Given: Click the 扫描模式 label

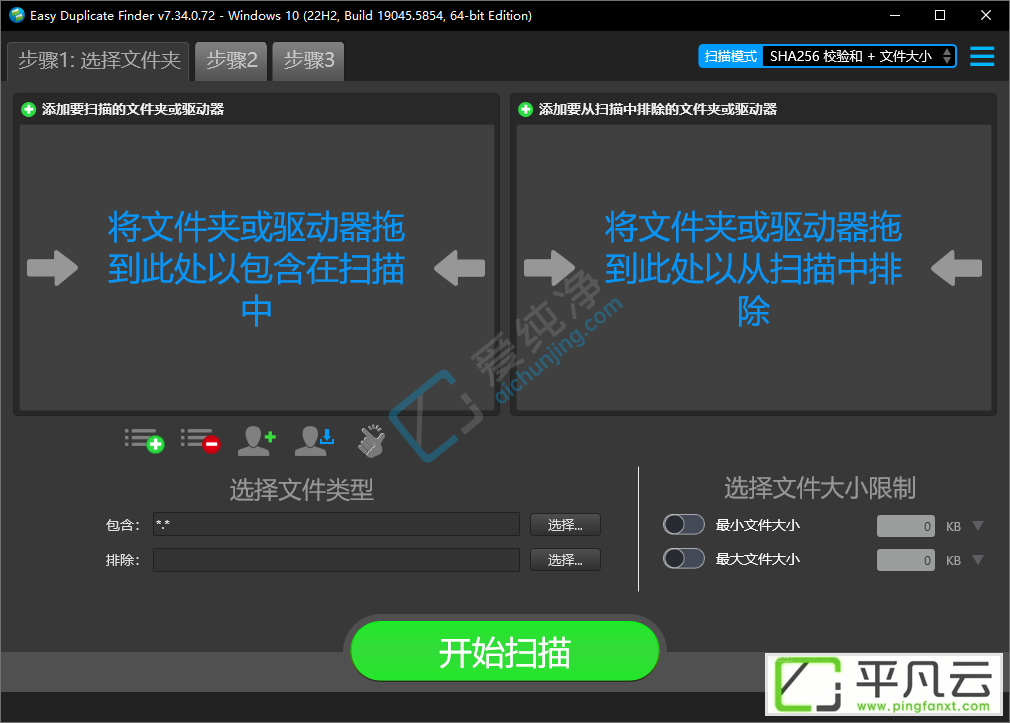Looking at the screenshot, I should [x=730, y=57].
